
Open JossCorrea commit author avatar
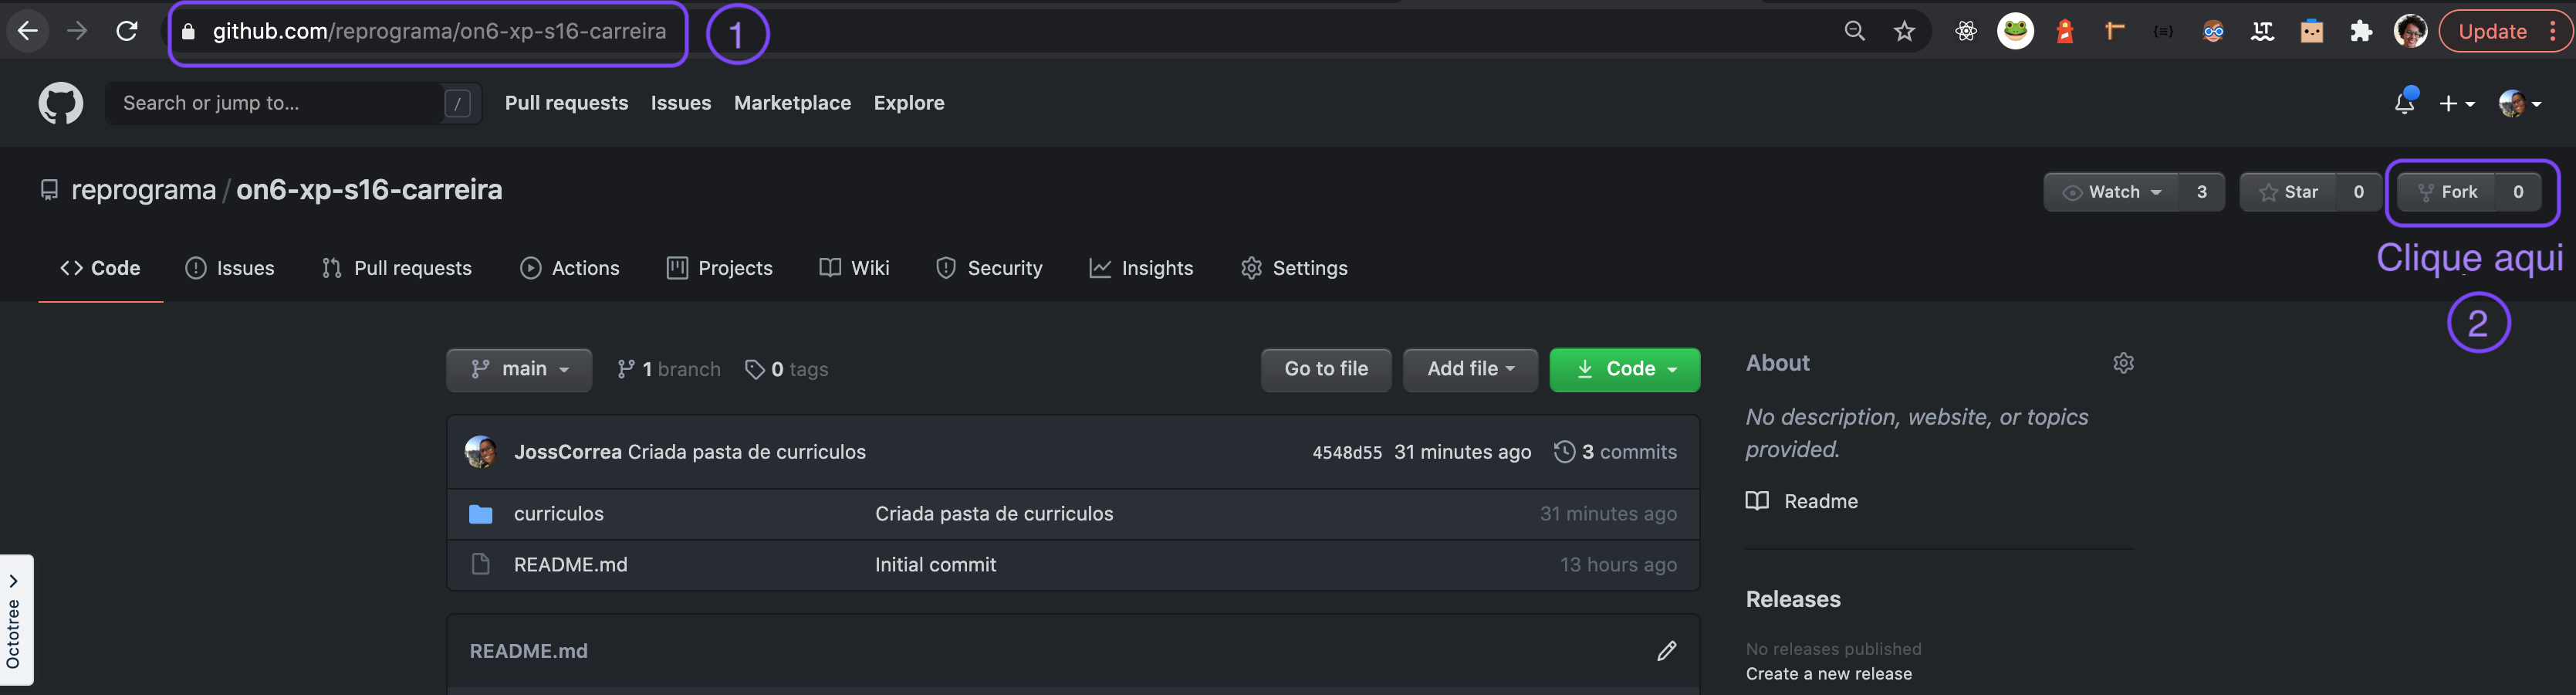[481, 452]
